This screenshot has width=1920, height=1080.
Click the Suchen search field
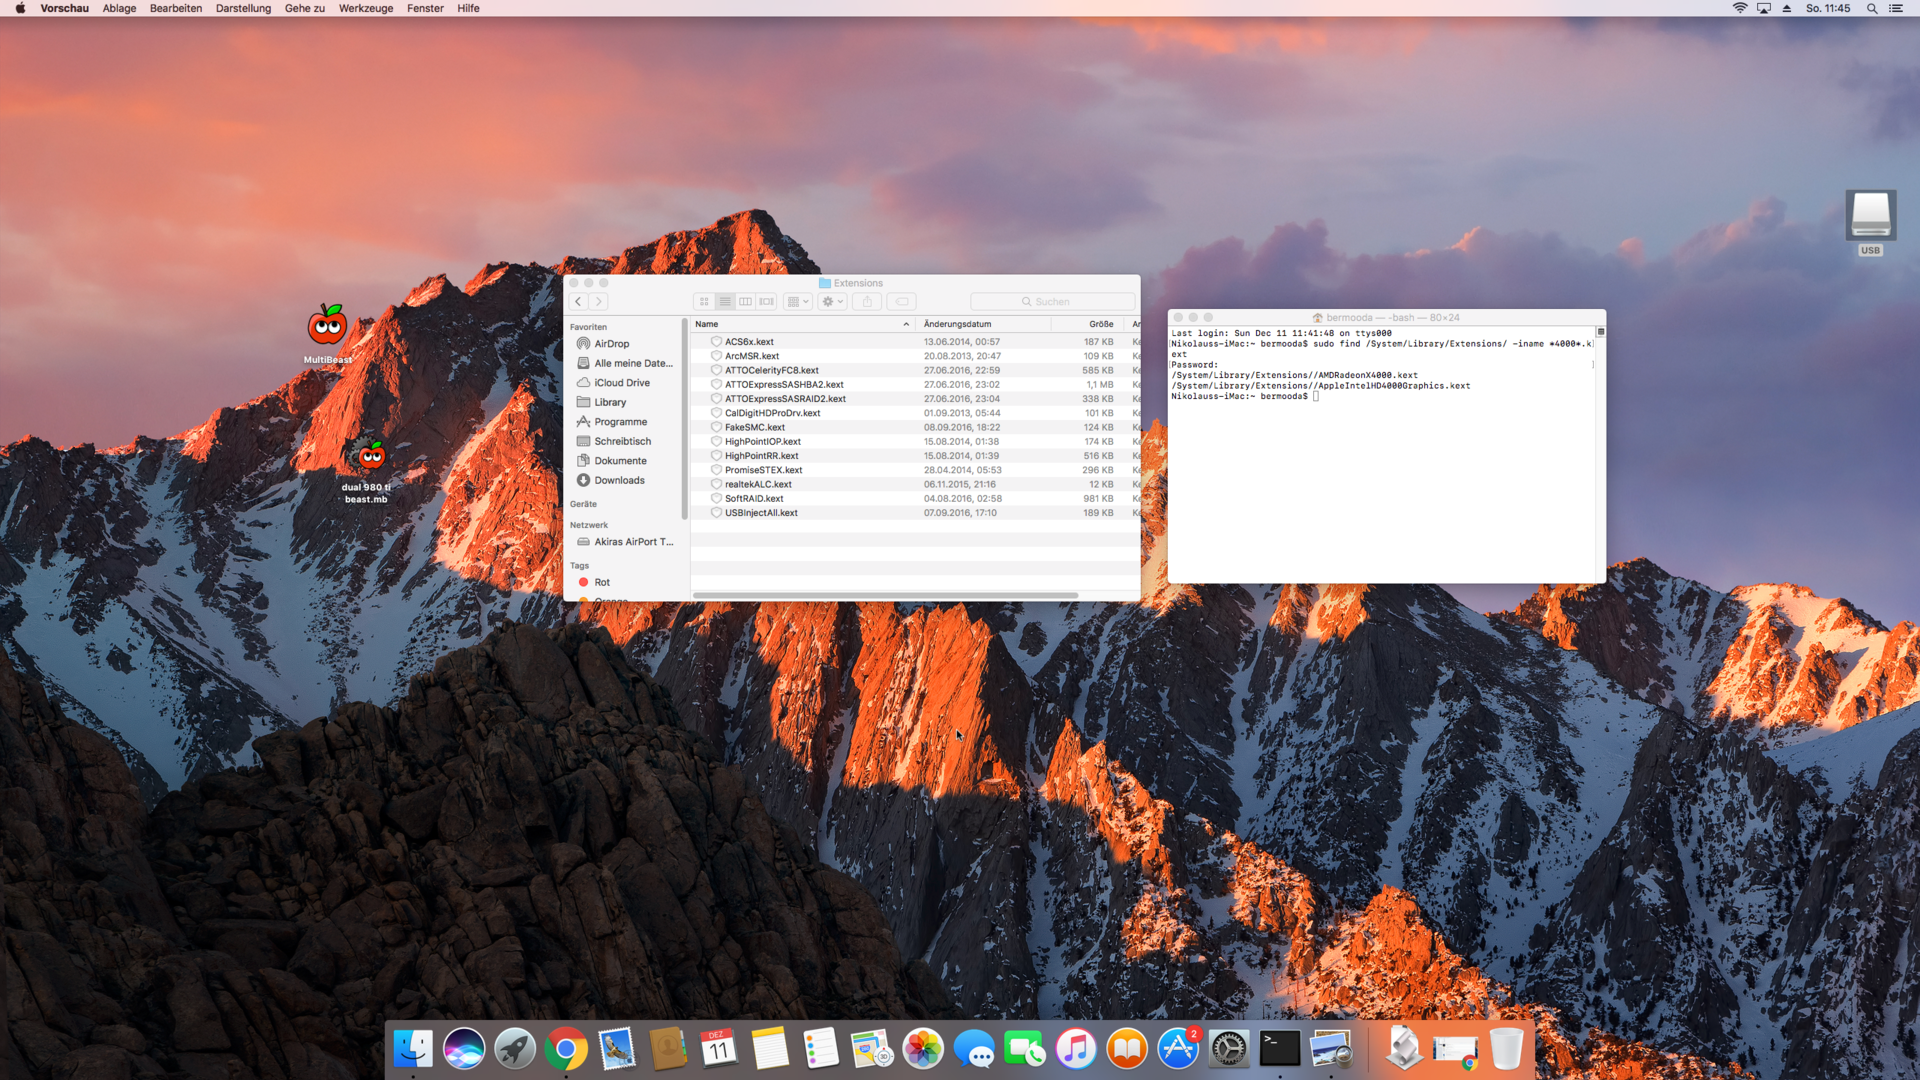1052,301
